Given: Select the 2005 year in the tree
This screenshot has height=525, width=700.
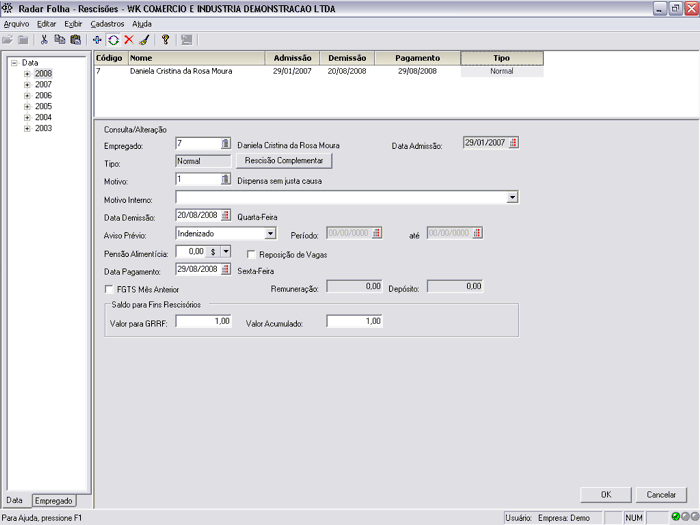Looking at the screenshot, I should tap(44, 107).
